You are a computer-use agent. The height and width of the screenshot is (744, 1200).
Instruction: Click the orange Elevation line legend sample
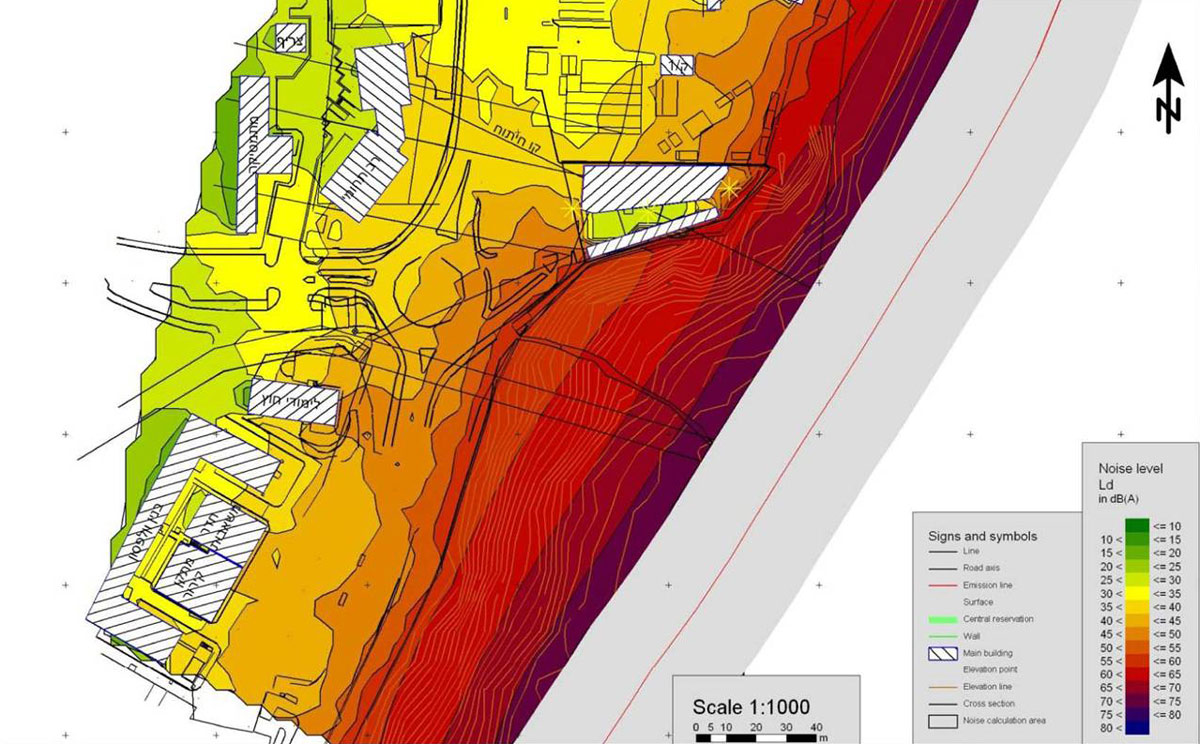point(941,687)
